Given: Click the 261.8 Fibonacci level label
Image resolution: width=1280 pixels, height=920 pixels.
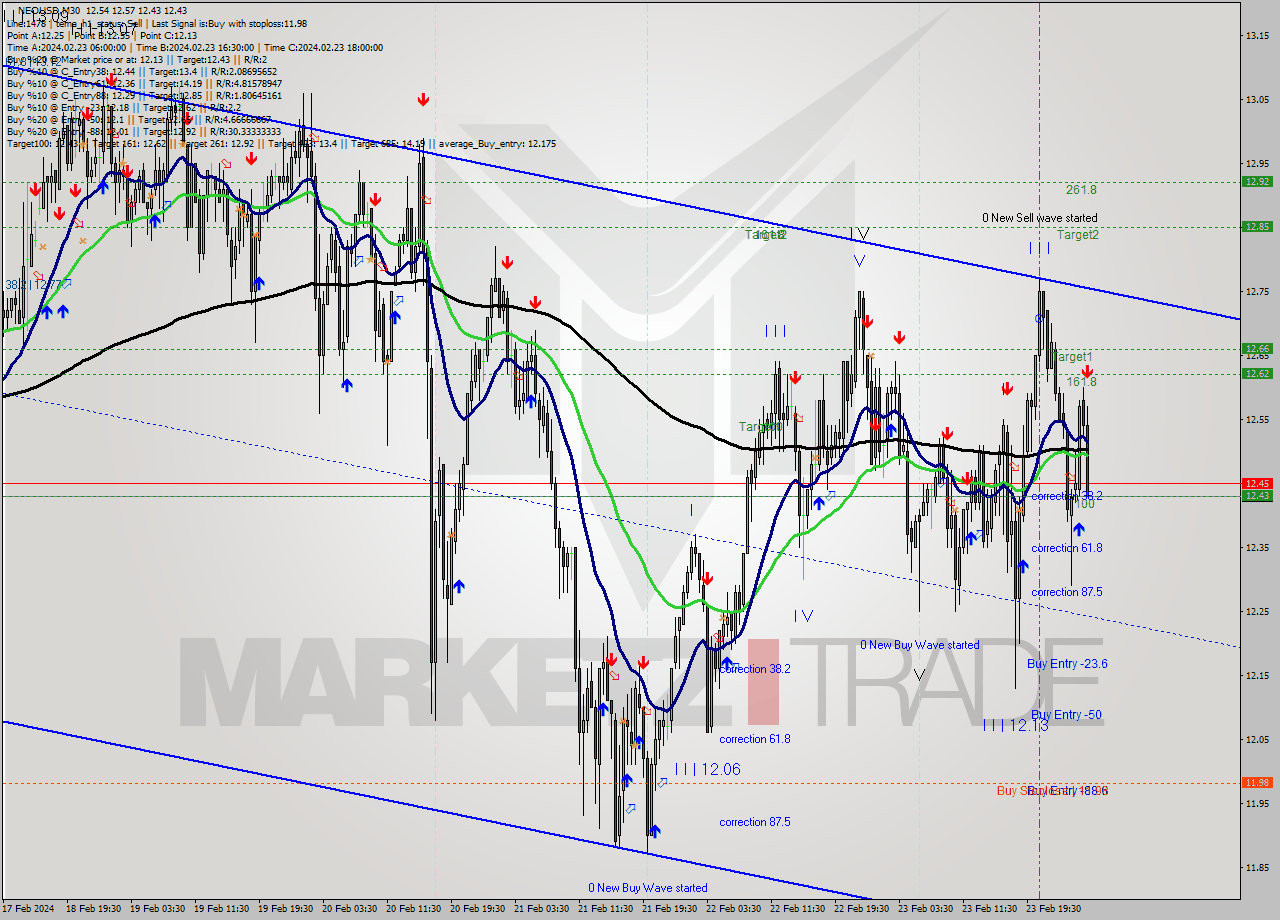Looking at the screenshot, I should click(1081, 189).
